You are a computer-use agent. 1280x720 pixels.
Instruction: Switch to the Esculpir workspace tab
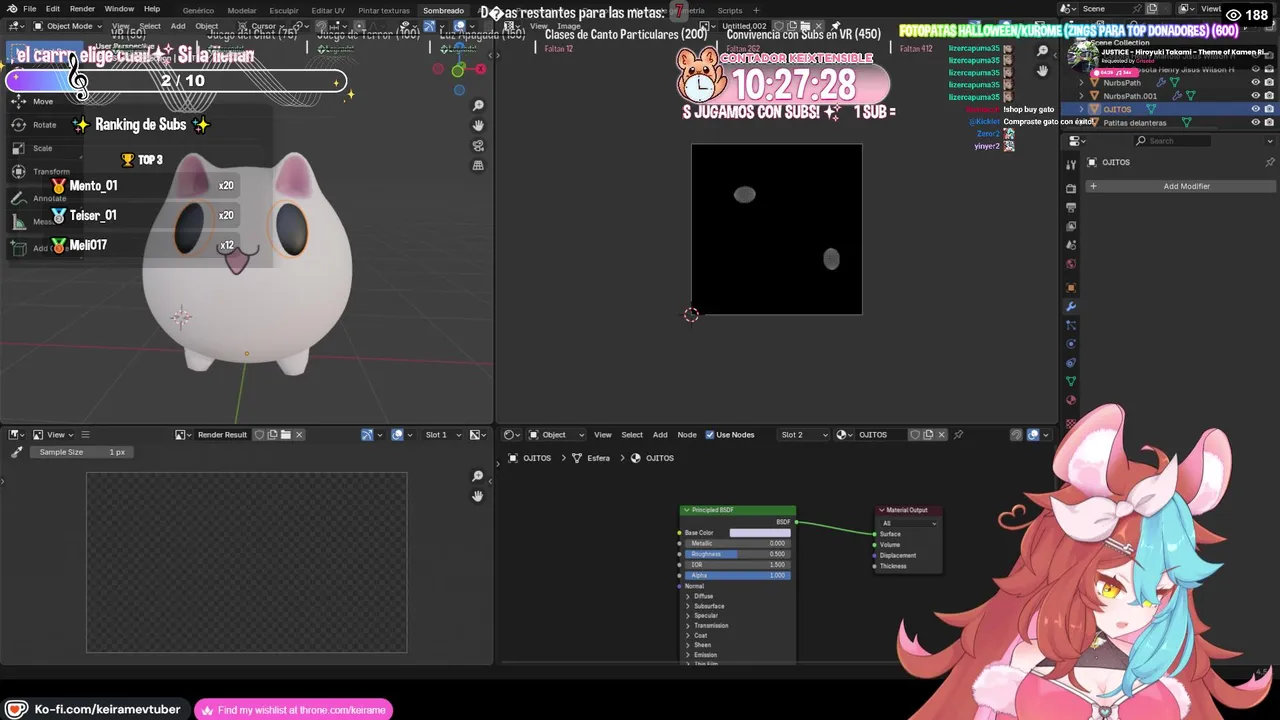(x=284, y=10)
